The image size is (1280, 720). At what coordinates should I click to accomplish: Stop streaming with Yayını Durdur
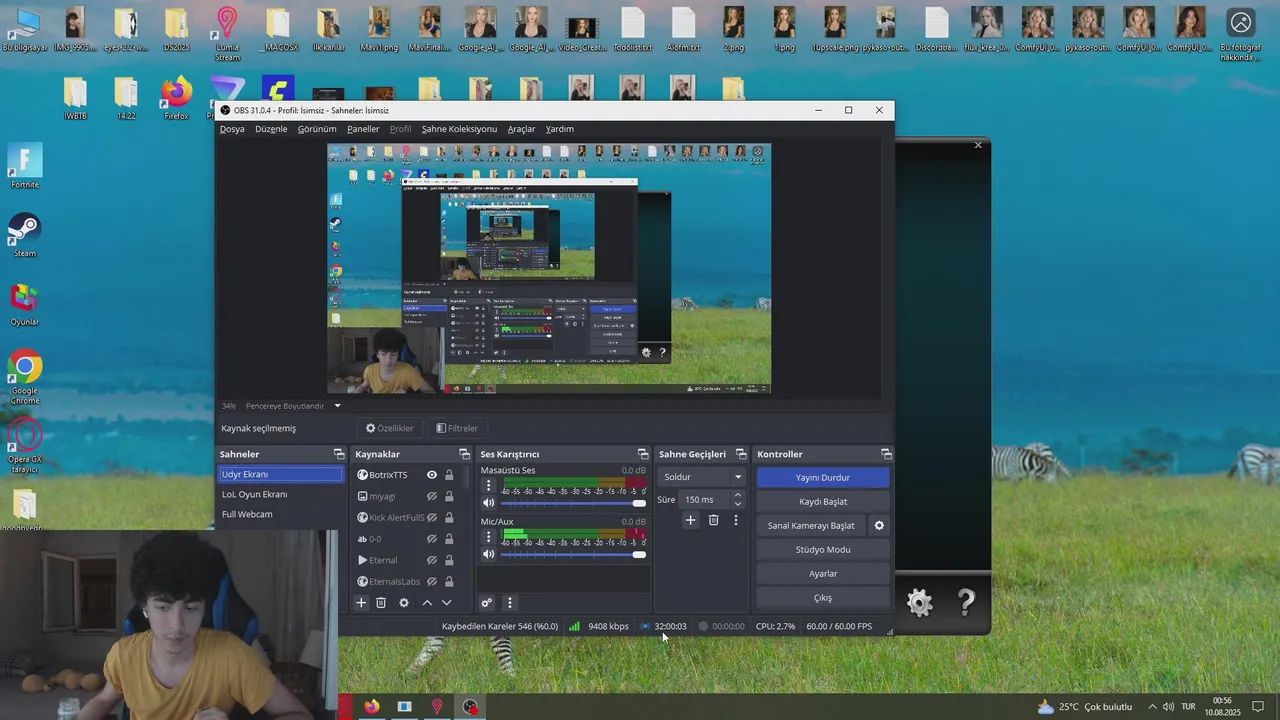pos(823,478)
